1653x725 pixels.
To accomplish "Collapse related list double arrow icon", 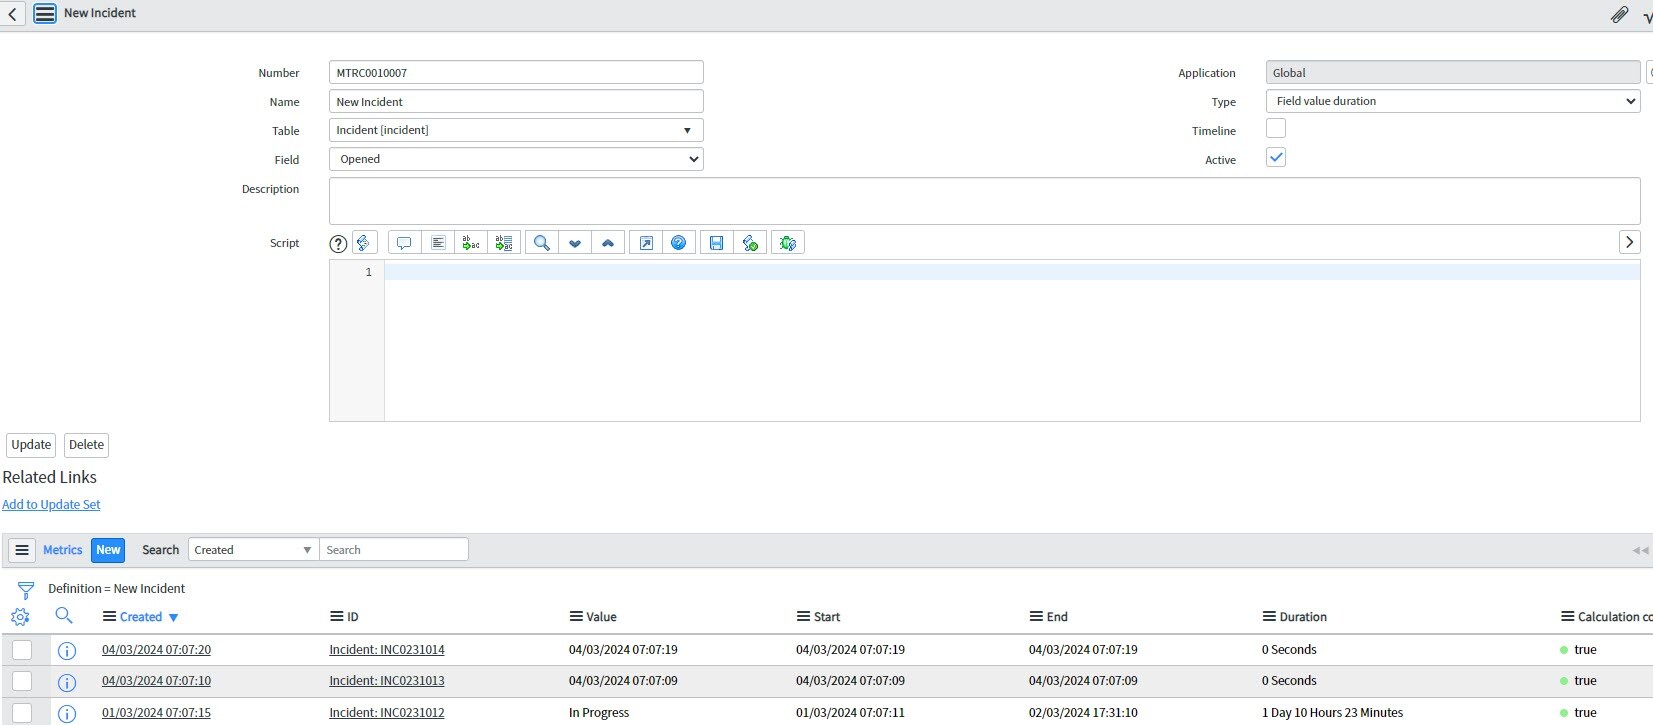I will [1640, 551].
